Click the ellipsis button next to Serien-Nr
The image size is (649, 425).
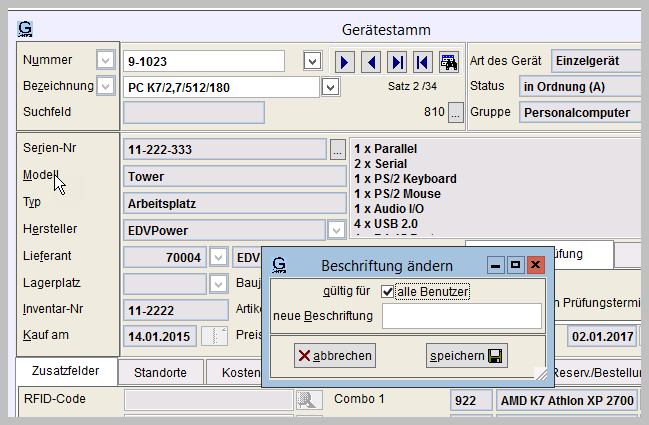point(339,150)
